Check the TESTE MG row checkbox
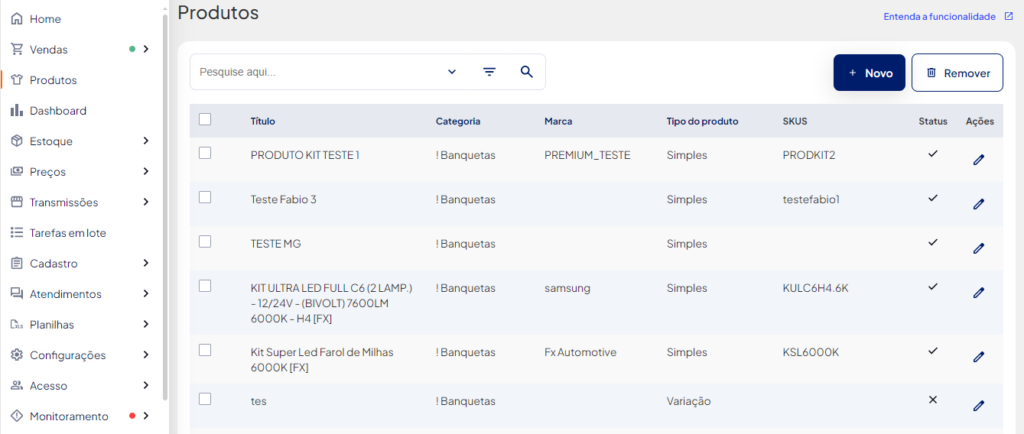Screen dimensions: 1024x434 [205, 241]
